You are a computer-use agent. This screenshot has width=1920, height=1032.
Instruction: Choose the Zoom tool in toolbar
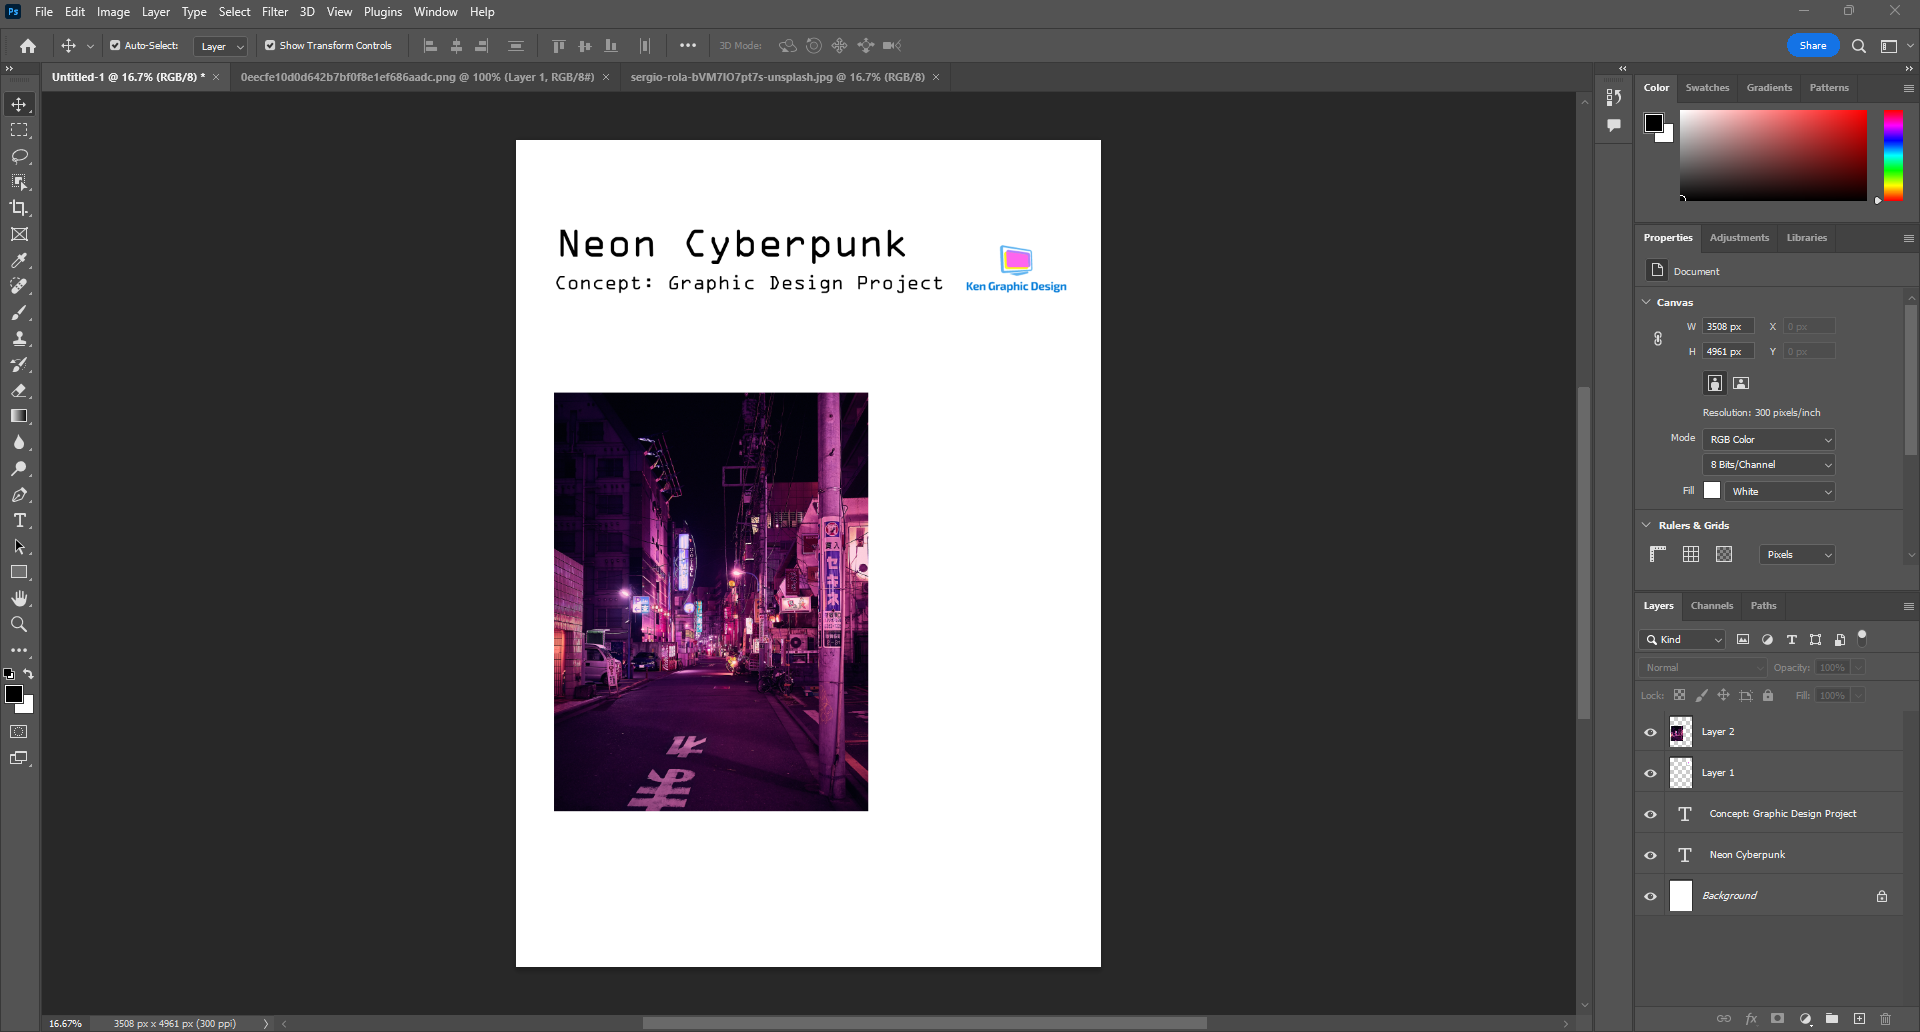tap(19, 624)
